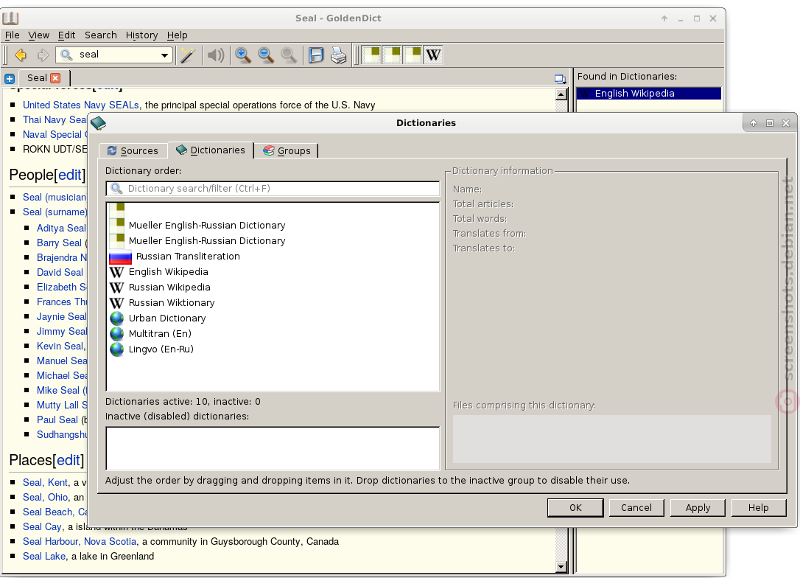
Task: Switch to the Sources tab
Action: (x=133, y=150)
